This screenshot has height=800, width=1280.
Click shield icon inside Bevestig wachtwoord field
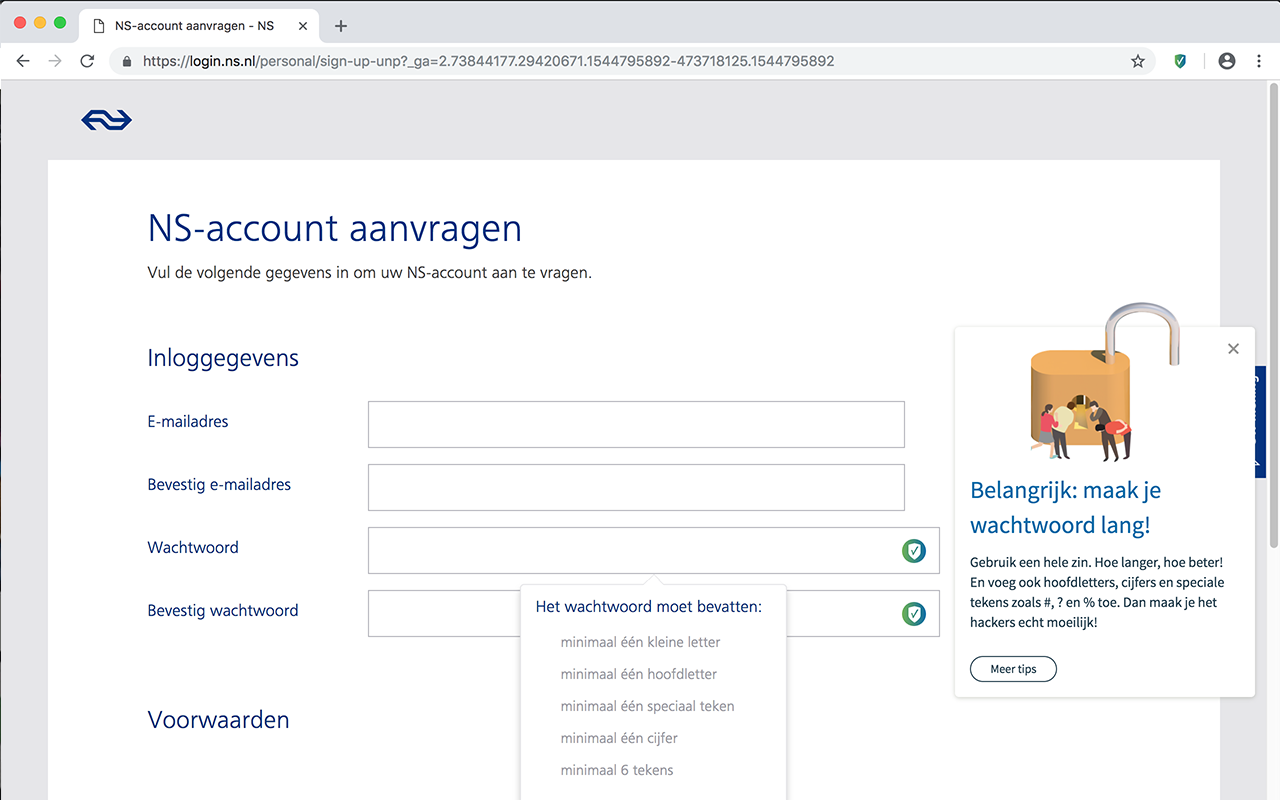(914, 613)
